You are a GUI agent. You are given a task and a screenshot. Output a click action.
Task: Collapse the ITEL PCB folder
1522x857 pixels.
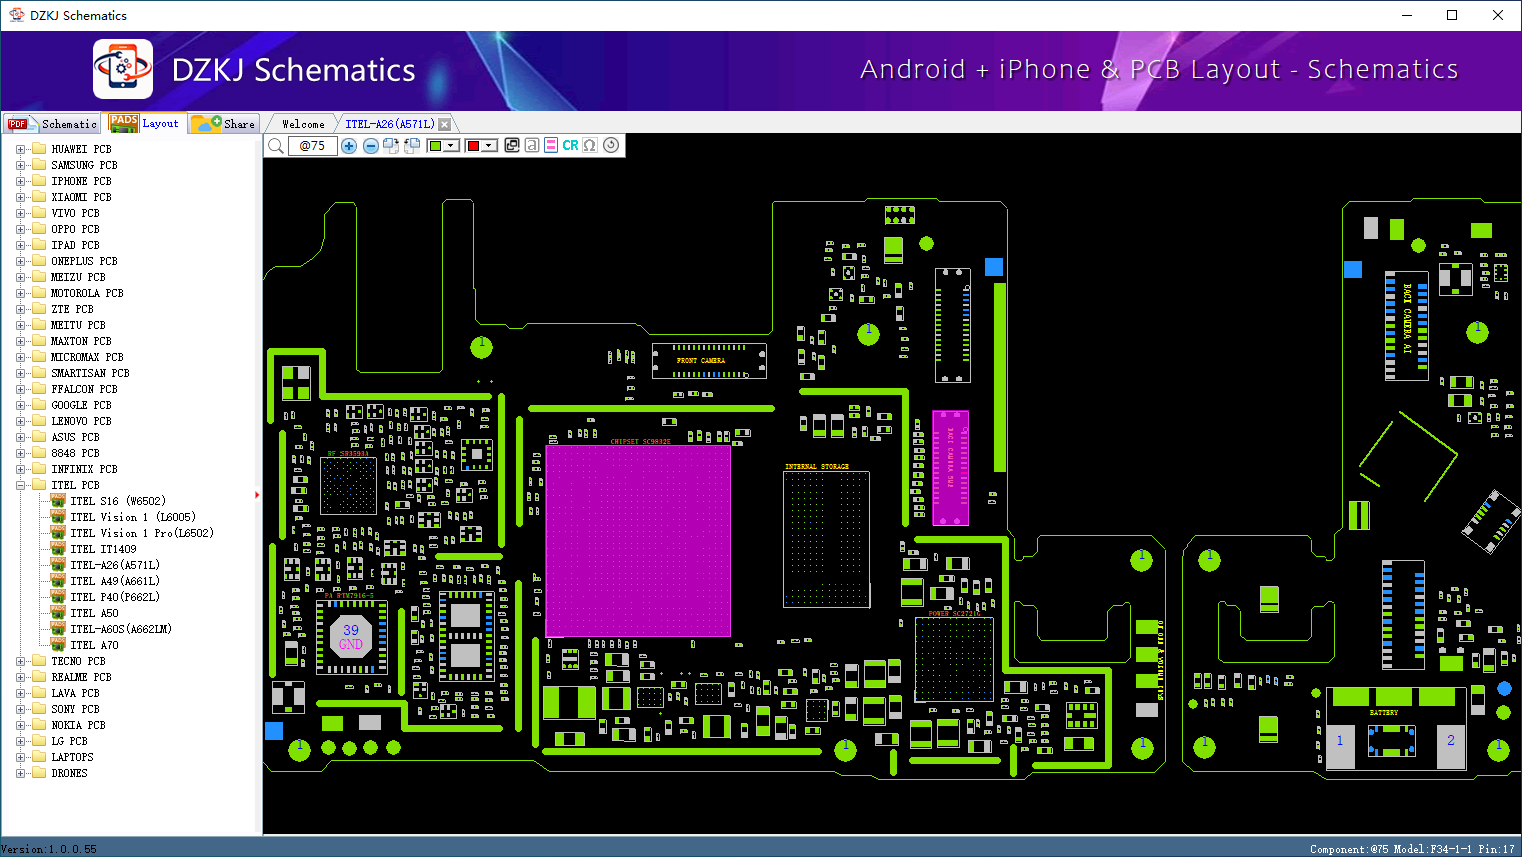click(20, 485)
